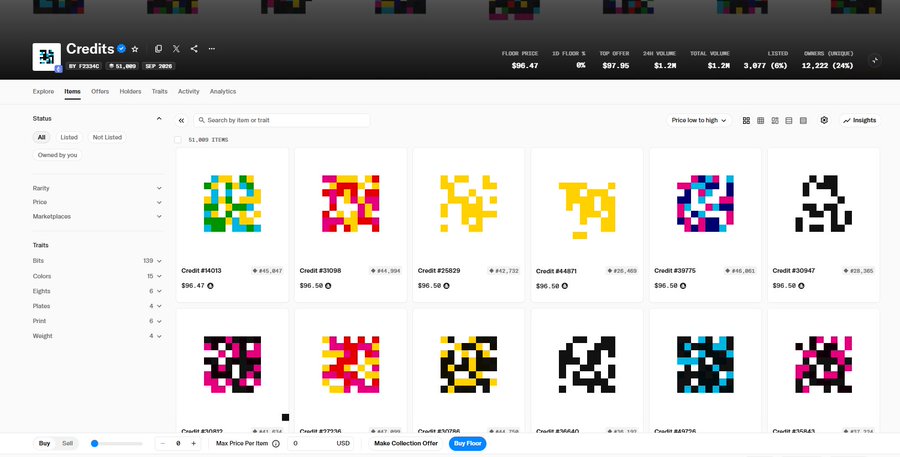This screenshot has height=457, width=900.
Task: Click the sweep quantity slider handle
Action: tap(95, 444)
